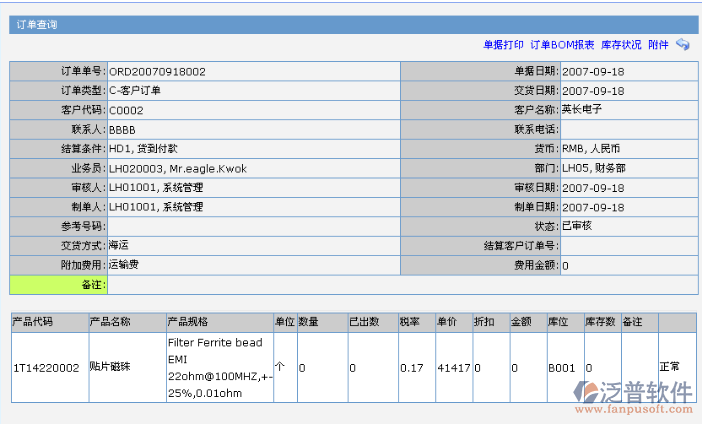Click row status 正常
The width and height of the screenshot is (703, 425).
669,367
